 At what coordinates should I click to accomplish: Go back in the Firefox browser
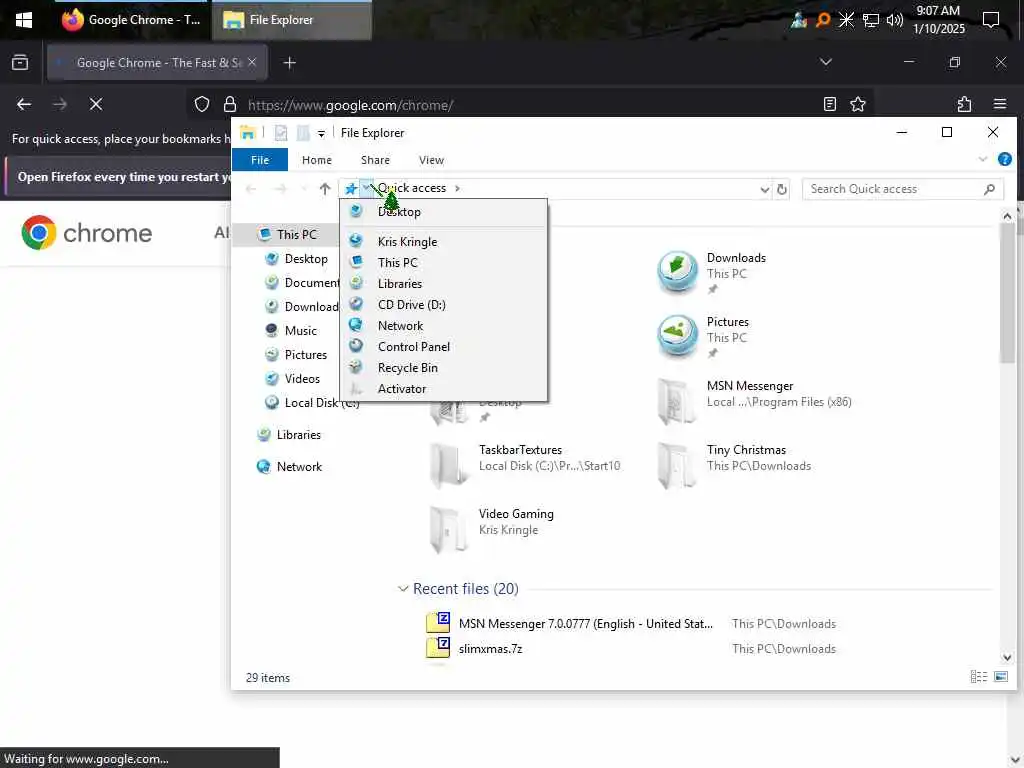pos(24,104)
